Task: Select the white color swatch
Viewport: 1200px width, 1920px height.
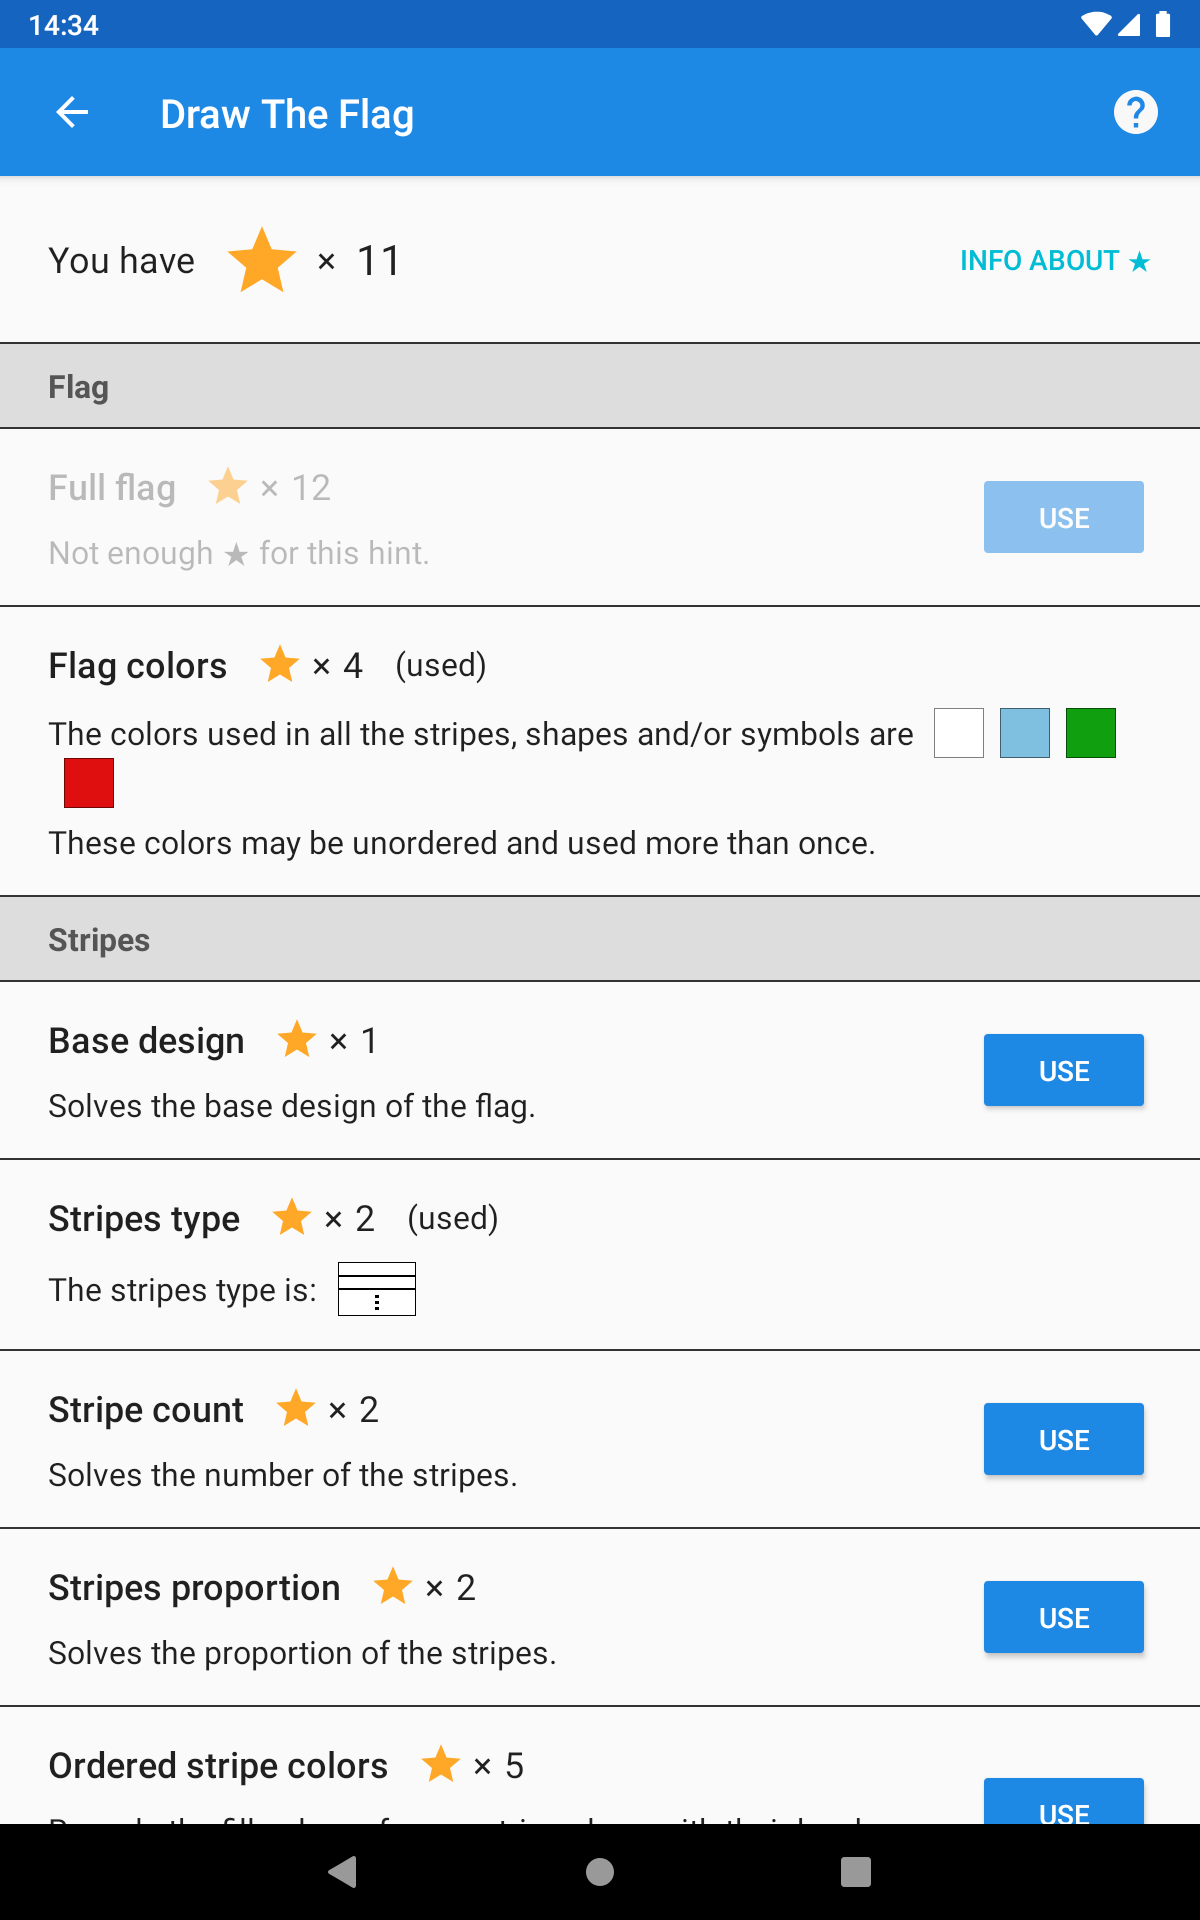Action: (959, 733)
